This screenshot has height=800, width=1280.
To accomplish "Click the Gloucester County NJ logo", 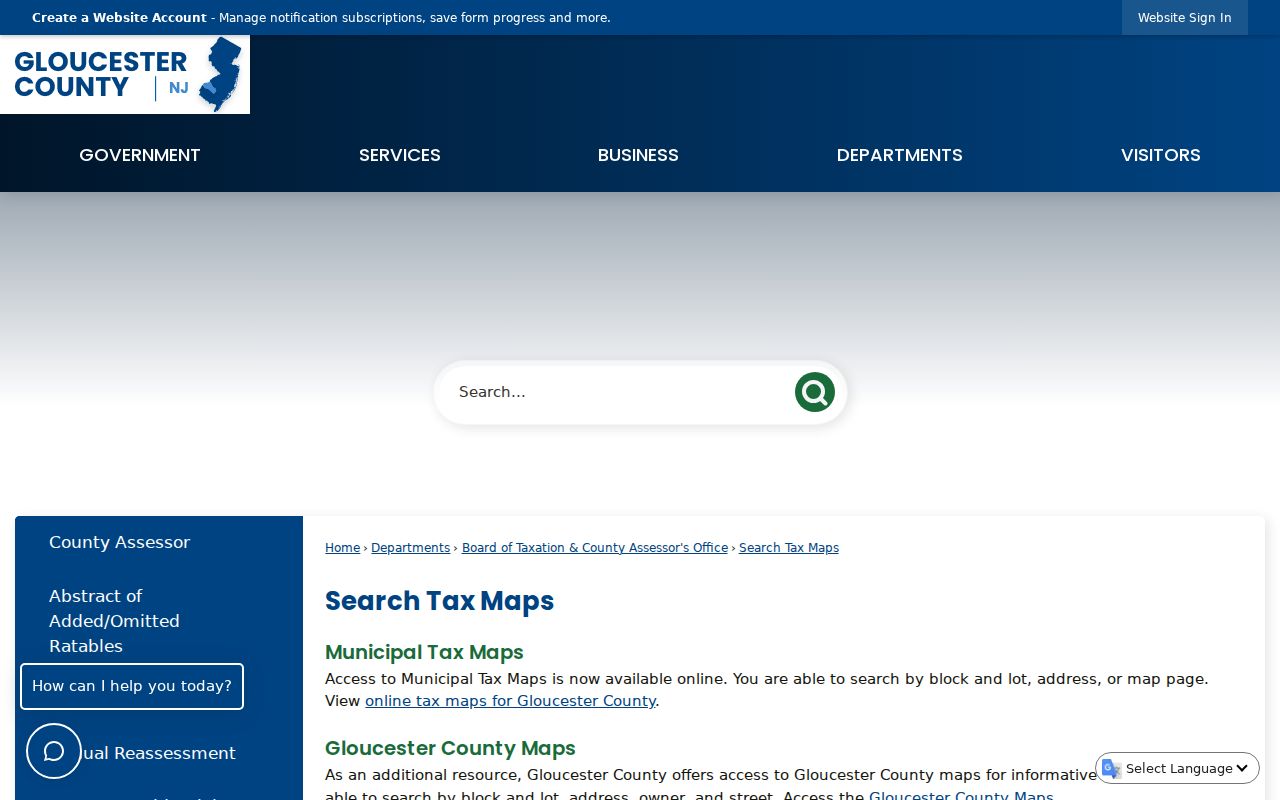I will (125, 74).
